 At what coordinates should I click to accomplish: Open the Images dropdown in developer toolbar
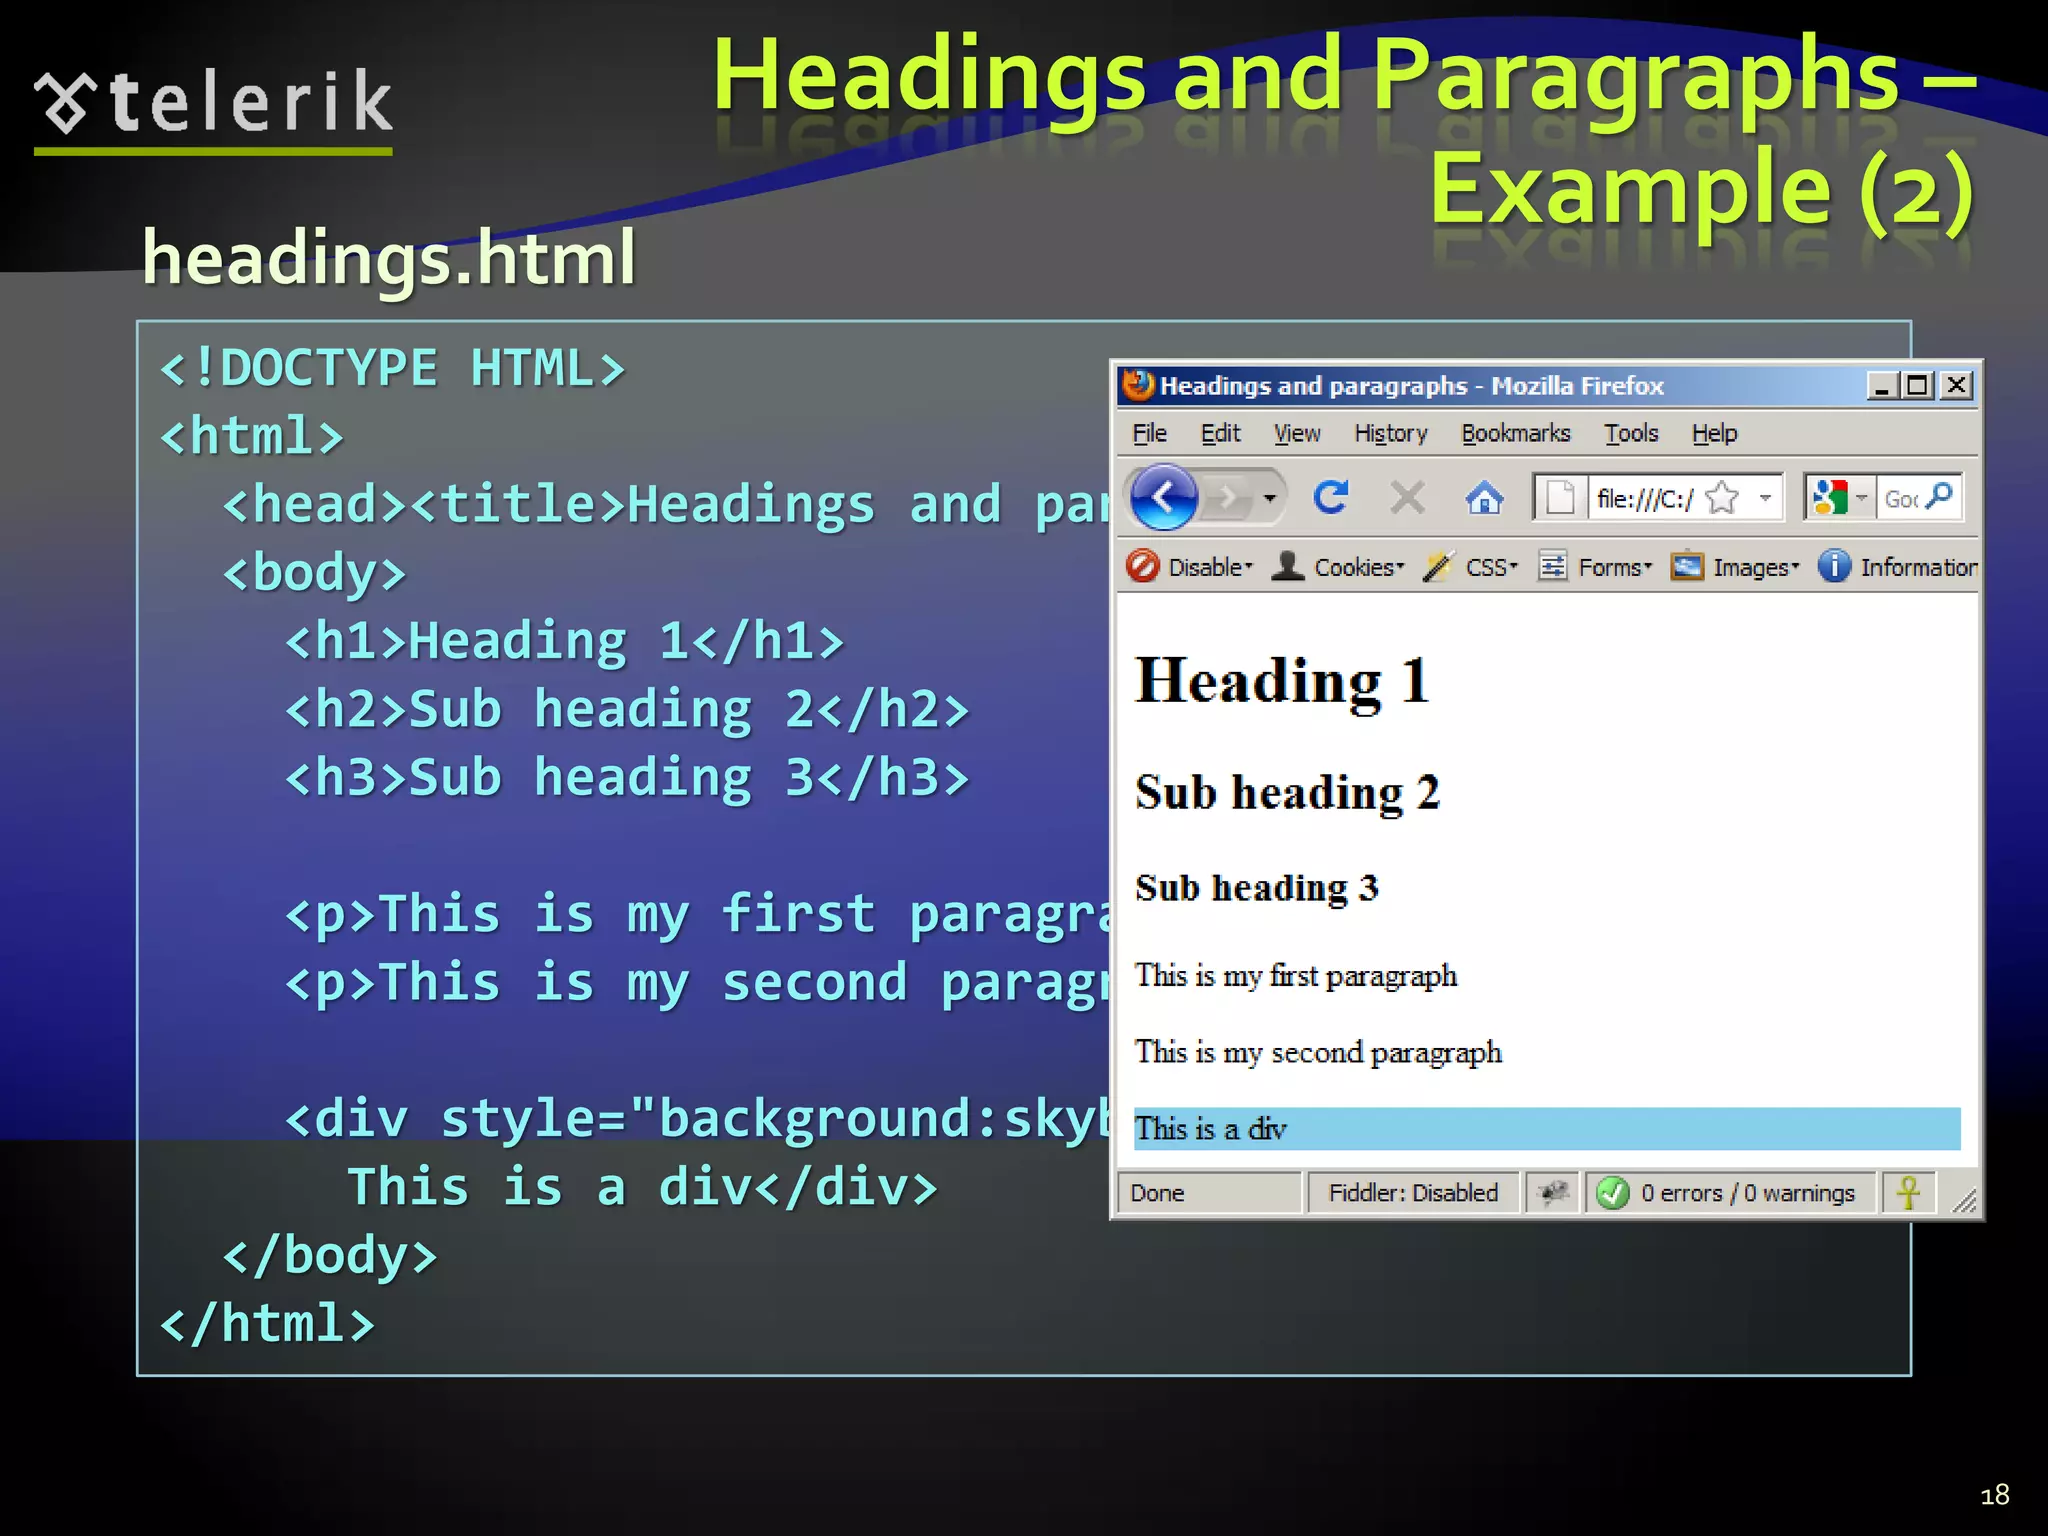1756,567
